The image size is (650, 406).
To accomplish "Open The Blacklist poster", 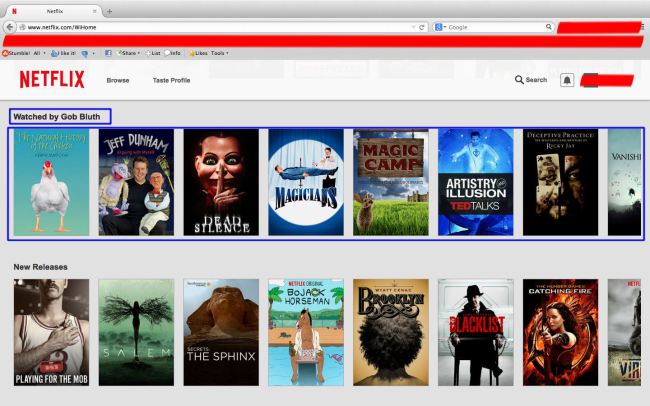I will pyautogui.click(x=476, y=332).
